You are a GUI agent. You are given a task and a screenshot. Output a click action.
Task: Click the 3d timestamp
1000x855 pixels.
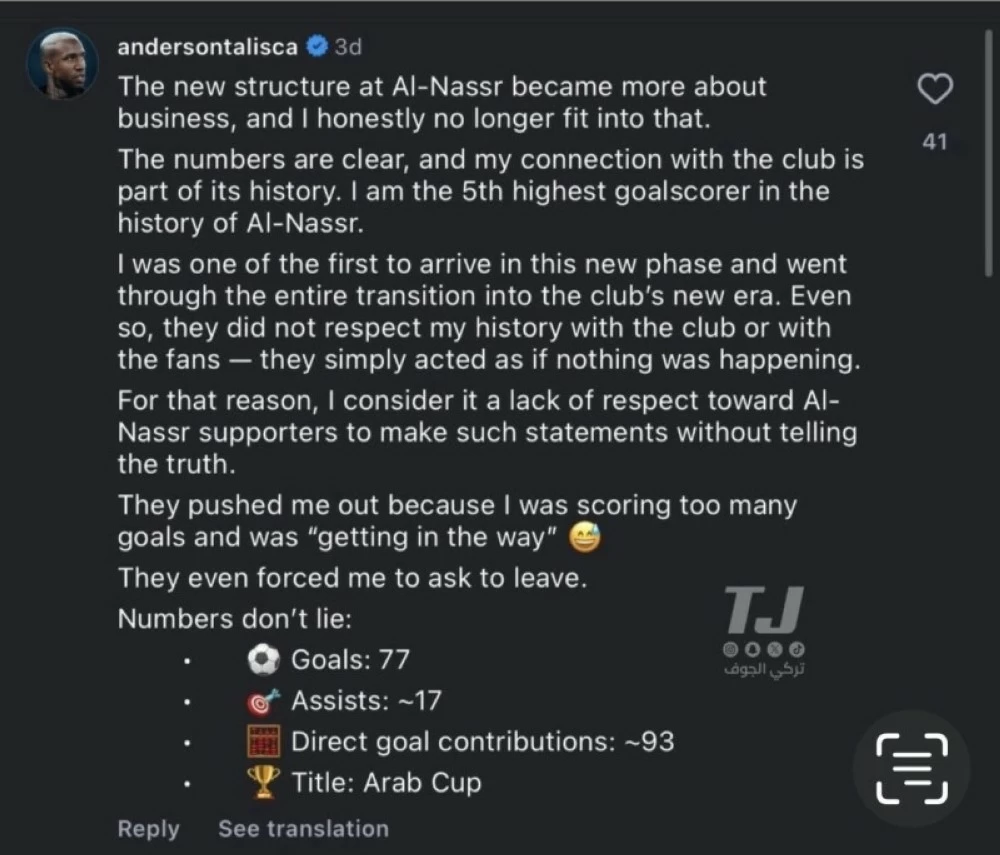tap(348, 47)
